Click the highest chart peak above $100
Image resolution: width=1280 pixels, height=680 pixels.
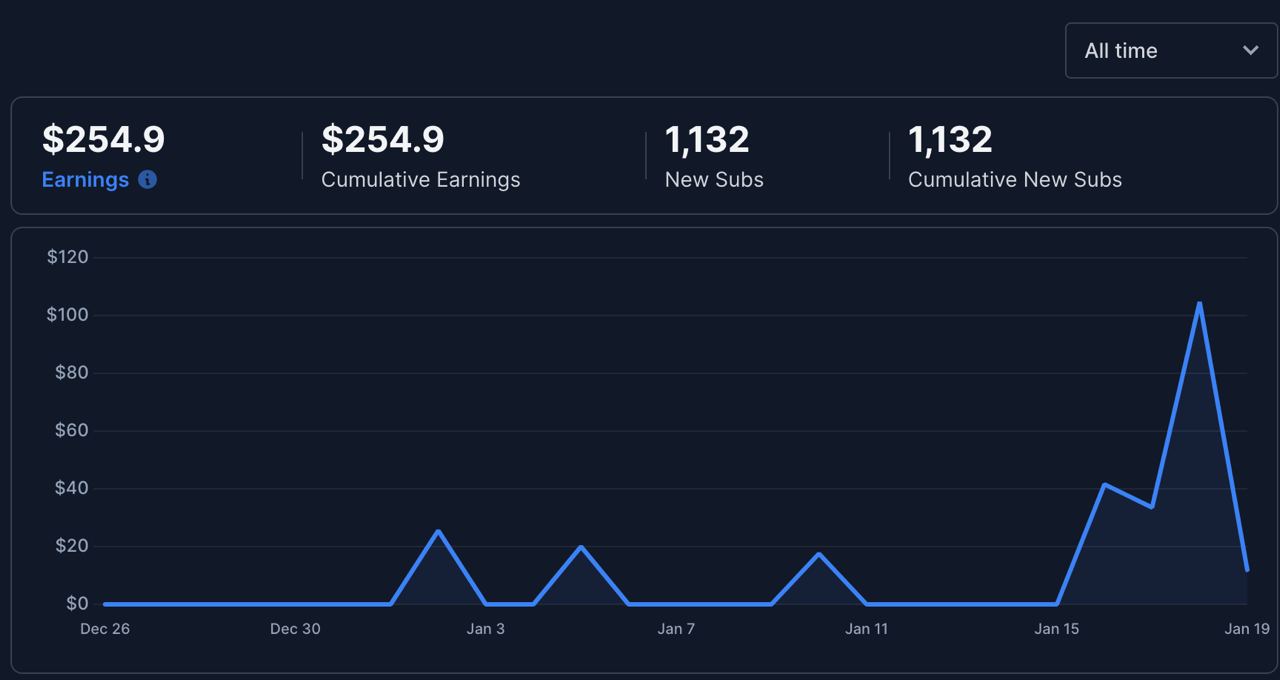pos(1199,303)
